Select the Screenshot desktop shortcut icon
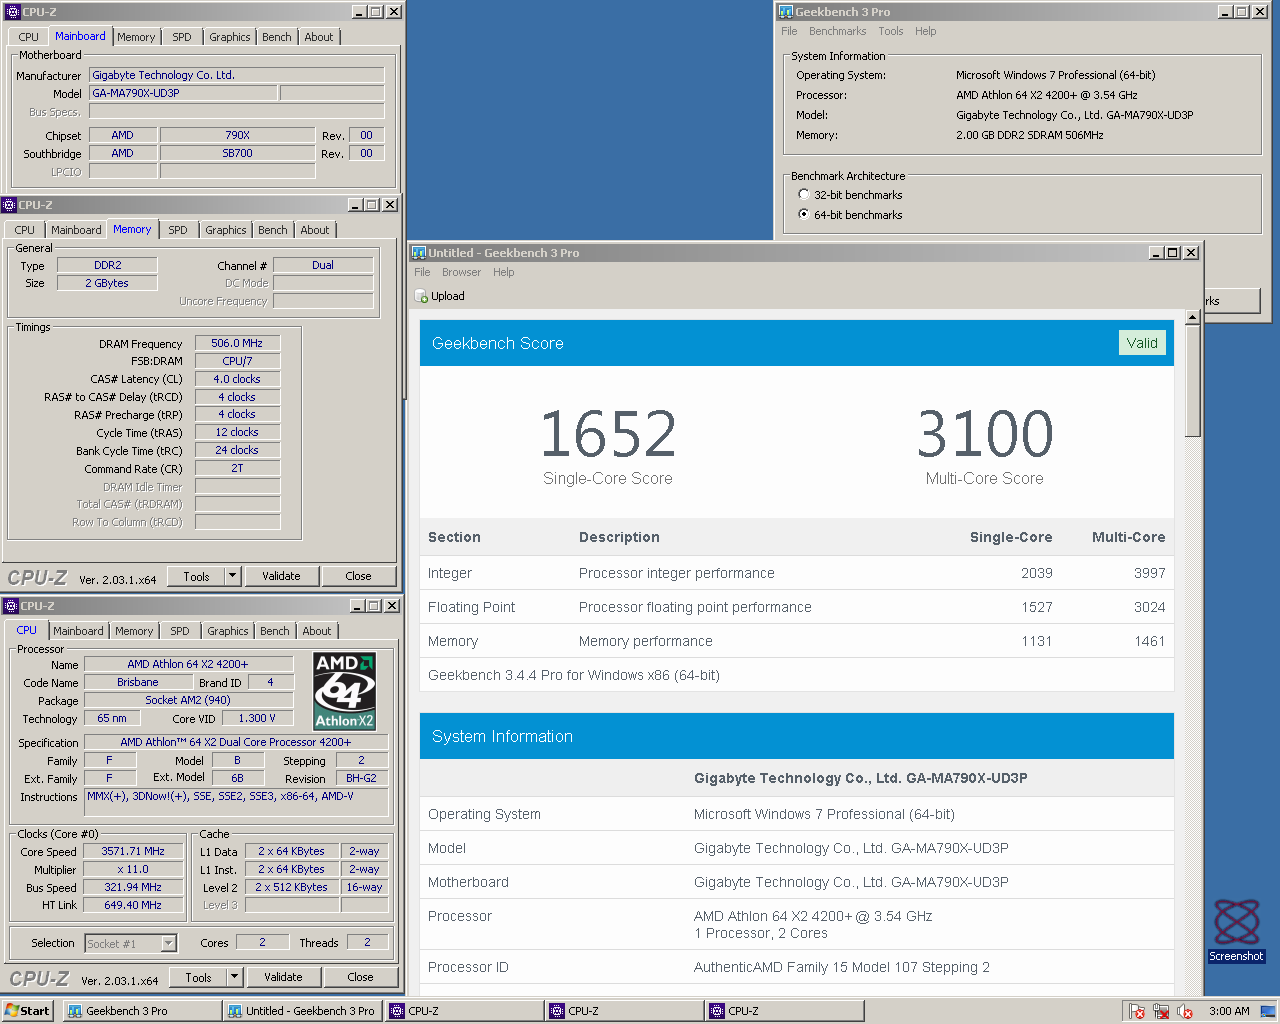 [x=1237, y=930]
